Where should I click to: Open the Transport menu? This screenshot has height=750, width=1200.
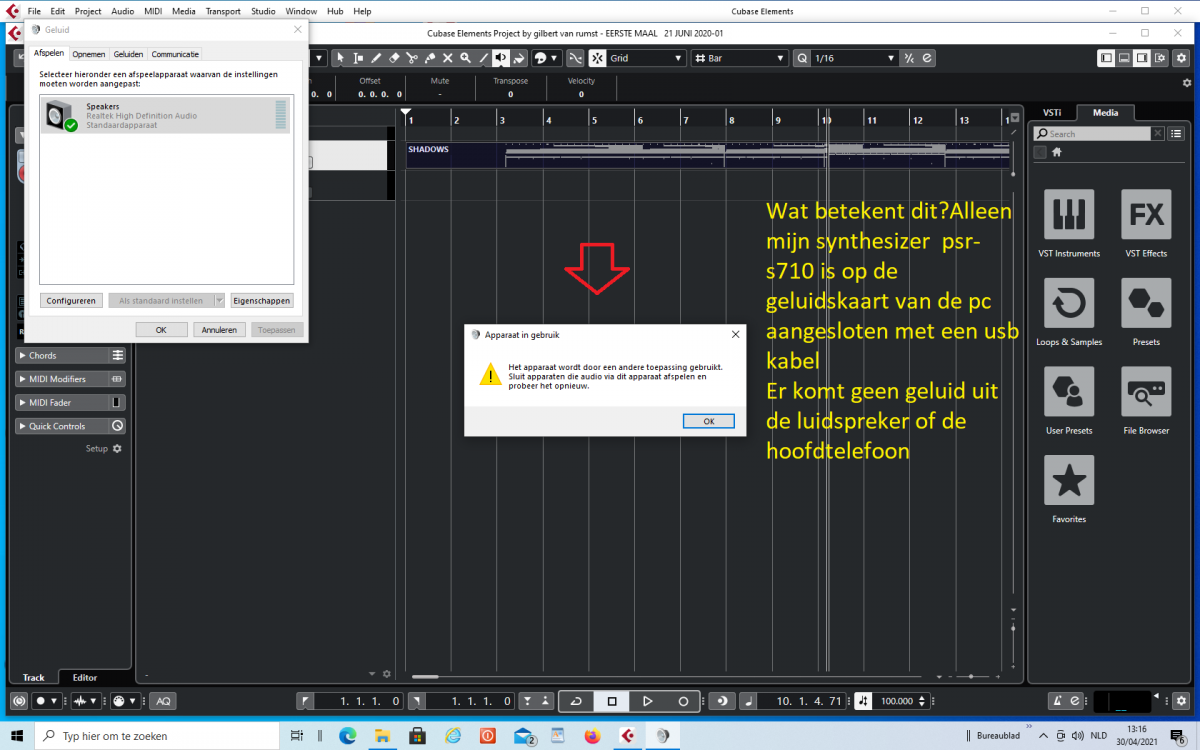pyautogui.click(x=223, y=11)
